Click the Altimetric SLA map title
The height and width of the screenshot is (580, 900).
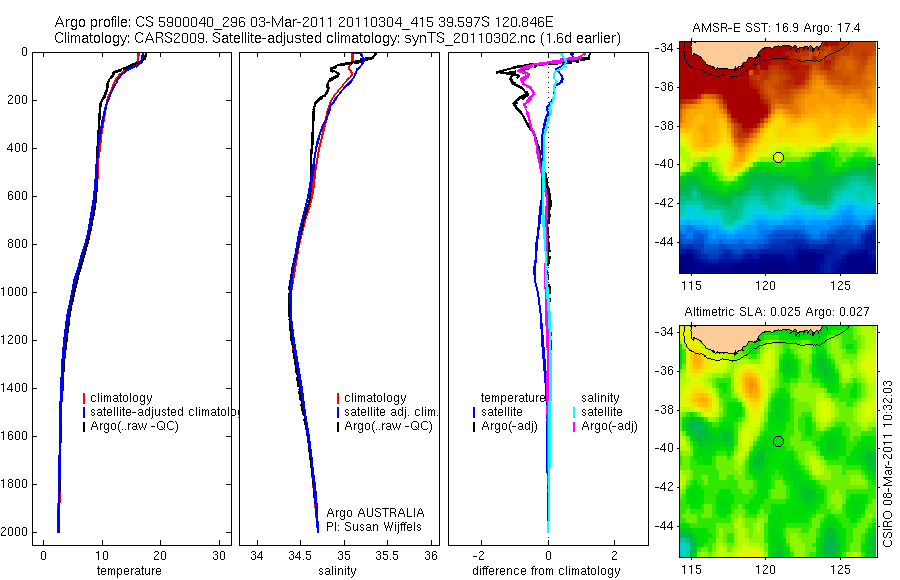tap(777, 312)
